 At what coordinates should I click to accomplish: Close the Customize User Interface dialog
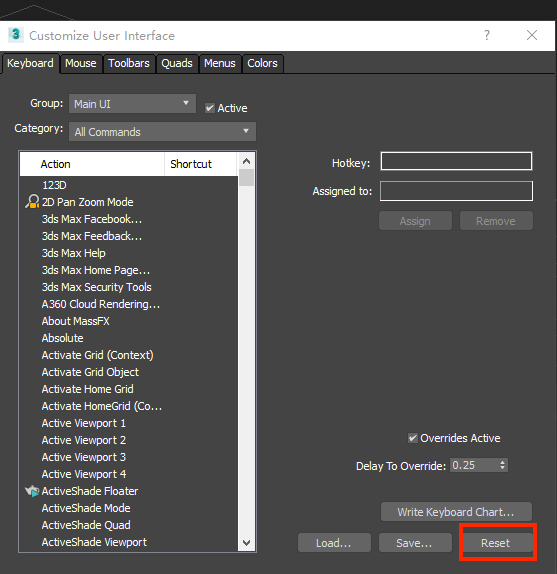(532, 35)
